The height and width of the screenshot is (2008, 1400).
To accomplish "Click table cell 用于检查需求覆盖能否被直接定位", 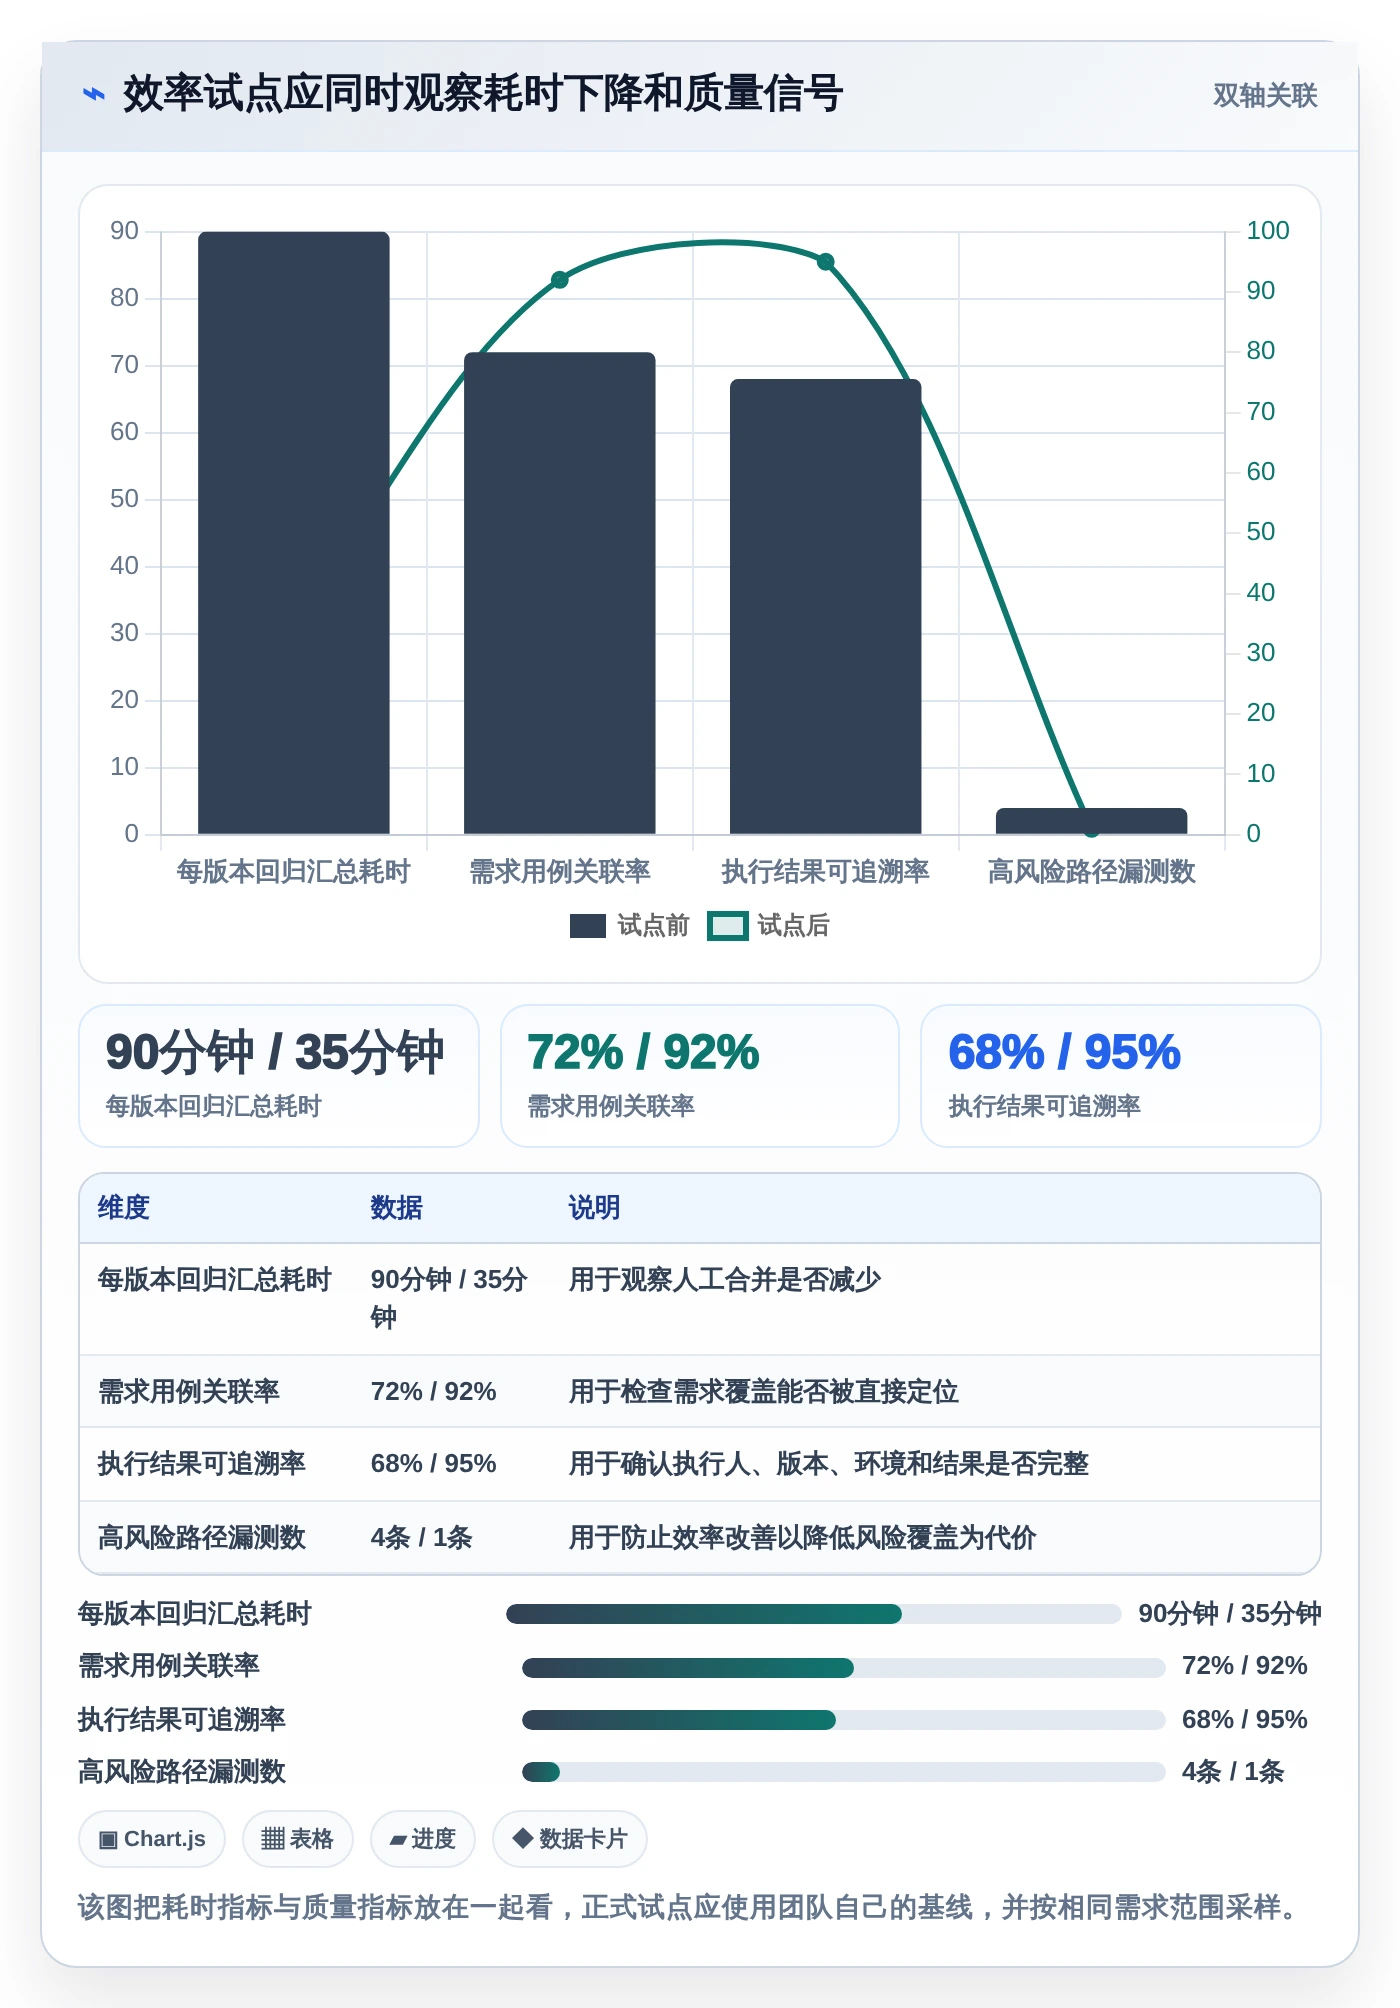I will pos(764,1392).
